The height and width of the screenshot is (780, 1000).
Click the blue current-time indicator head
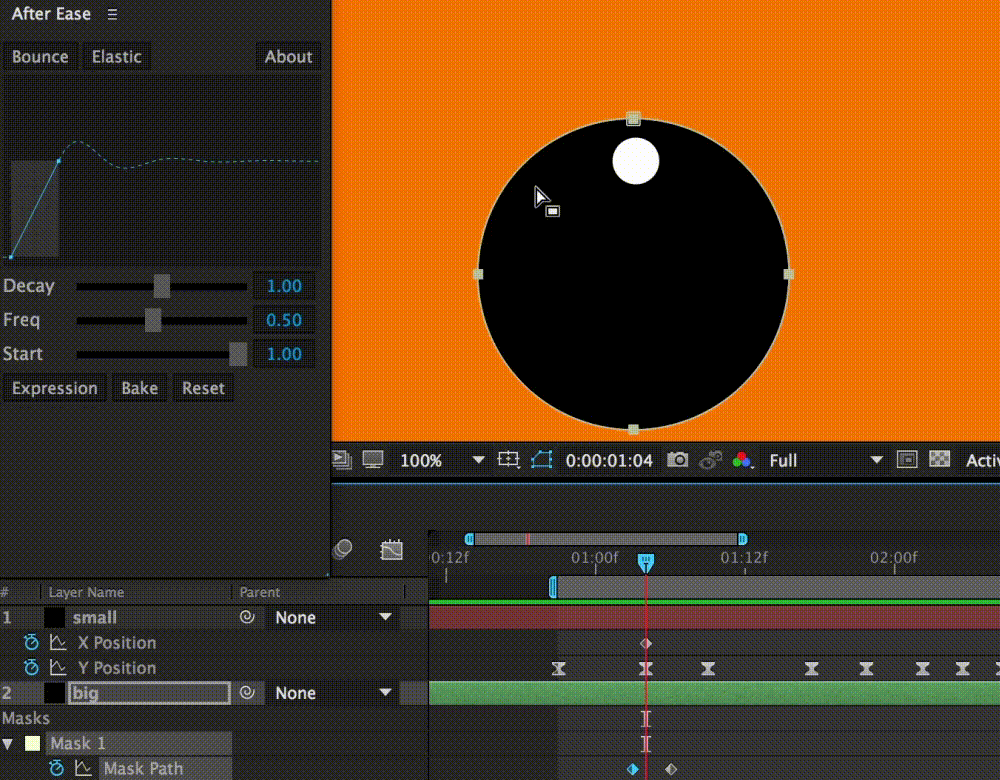[645, 562]
